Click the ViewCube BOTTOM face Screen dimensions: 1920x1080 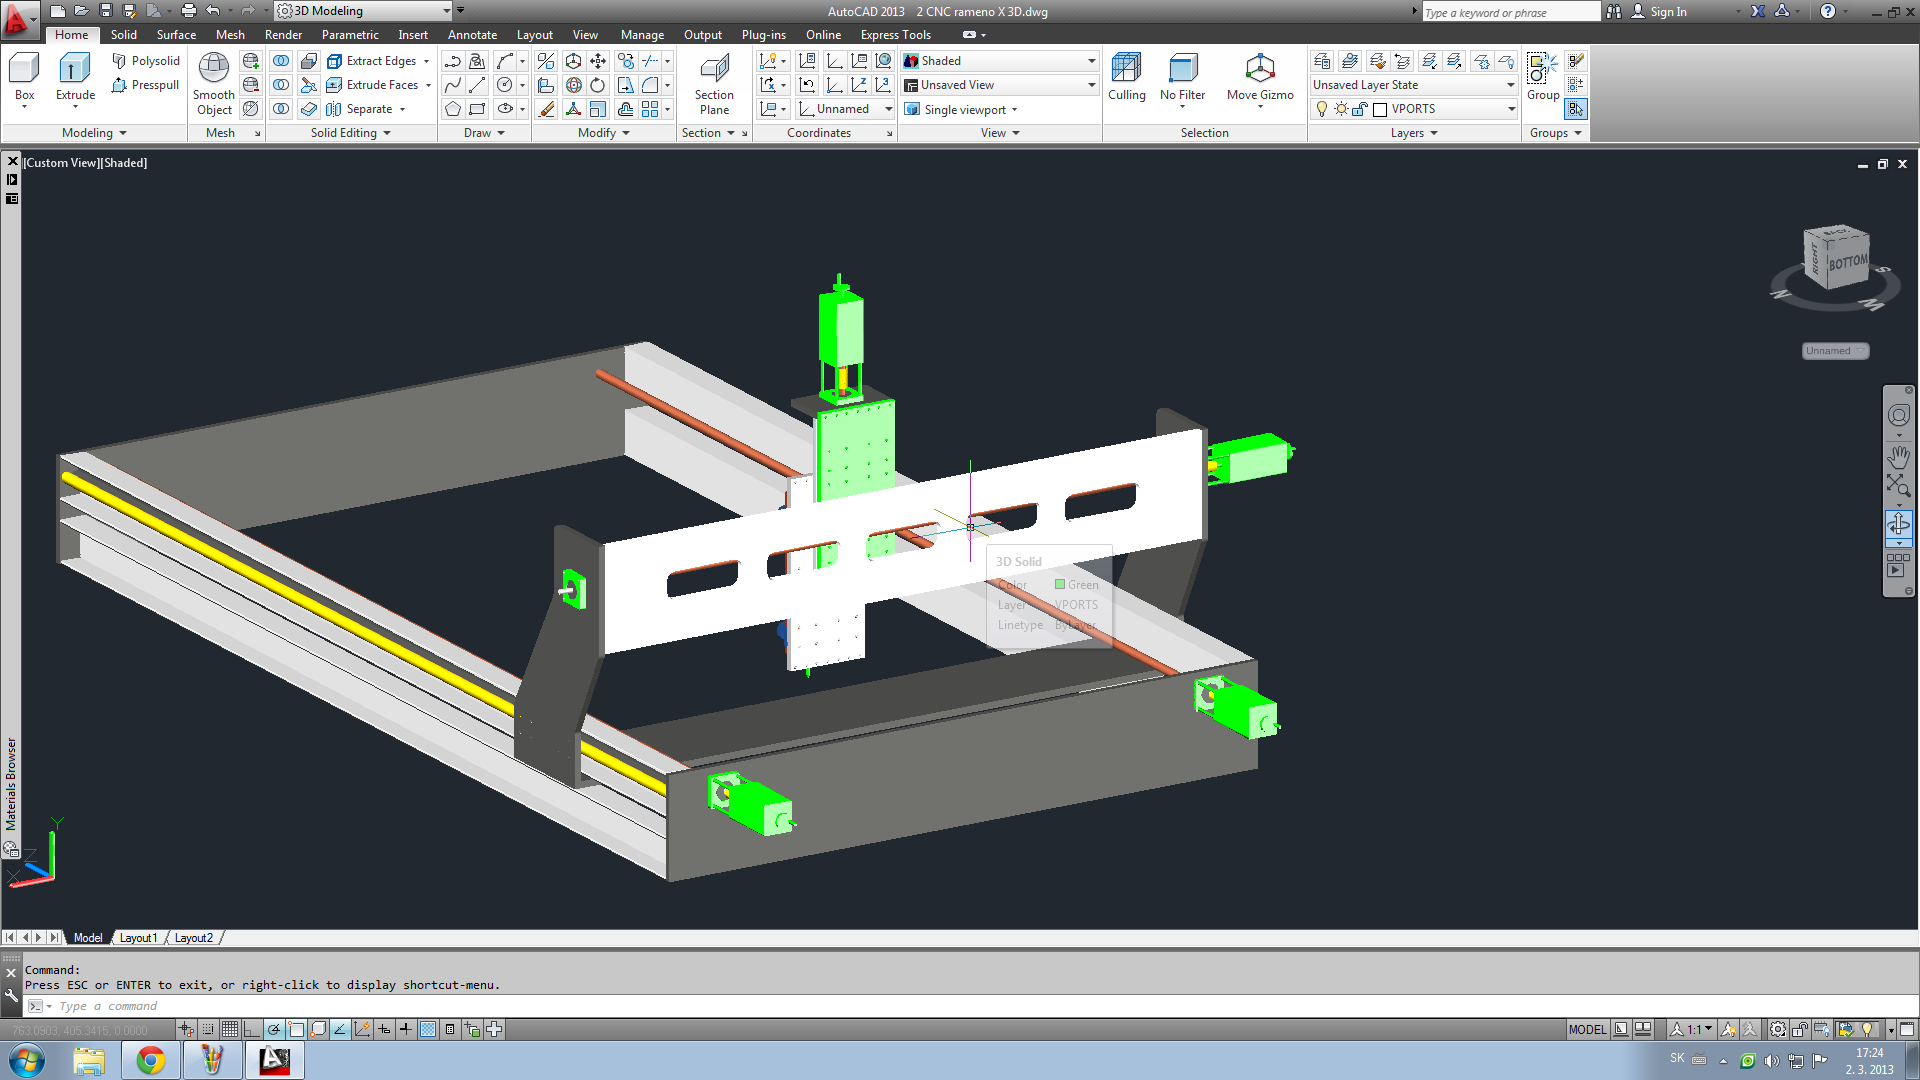click(1847, 263)
